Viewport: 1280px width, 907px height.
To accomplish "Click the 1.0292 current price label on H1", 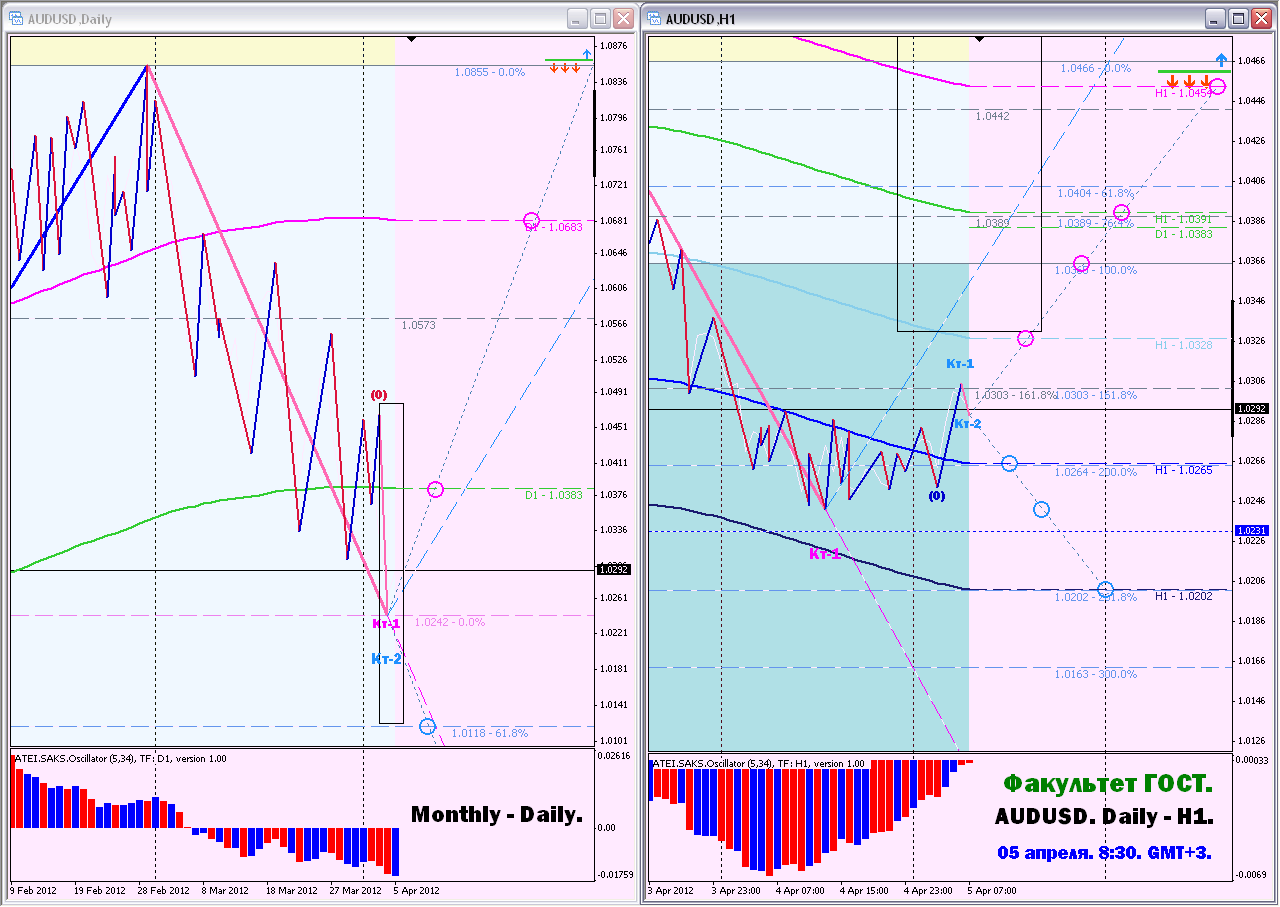I will point(1252,409).
